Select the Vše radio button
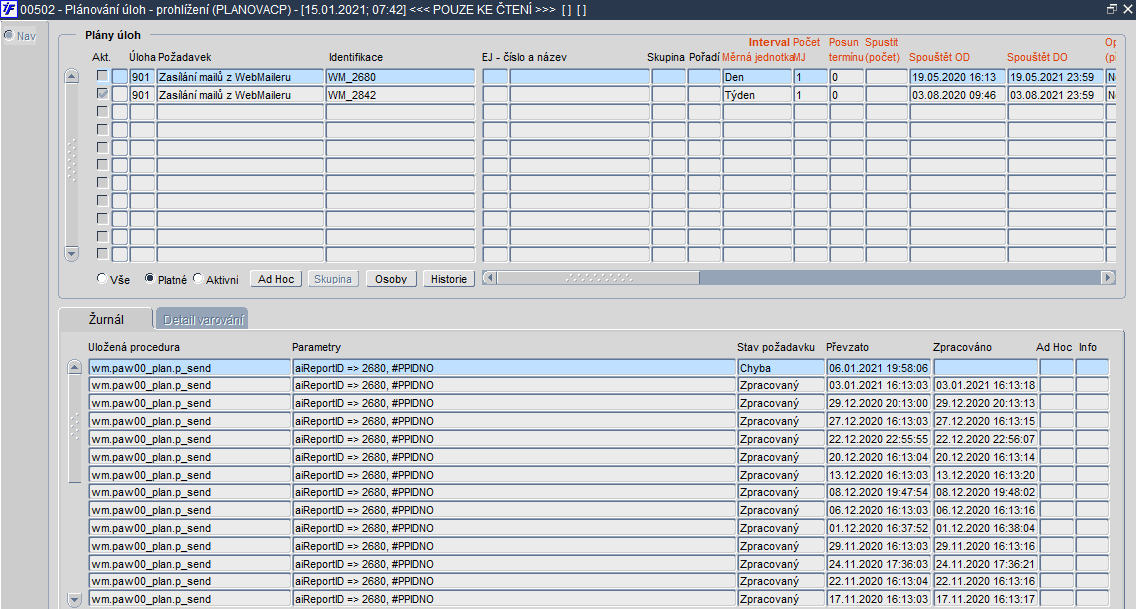Viewport: 1136px width, 609px height. (x=101, y=278)
